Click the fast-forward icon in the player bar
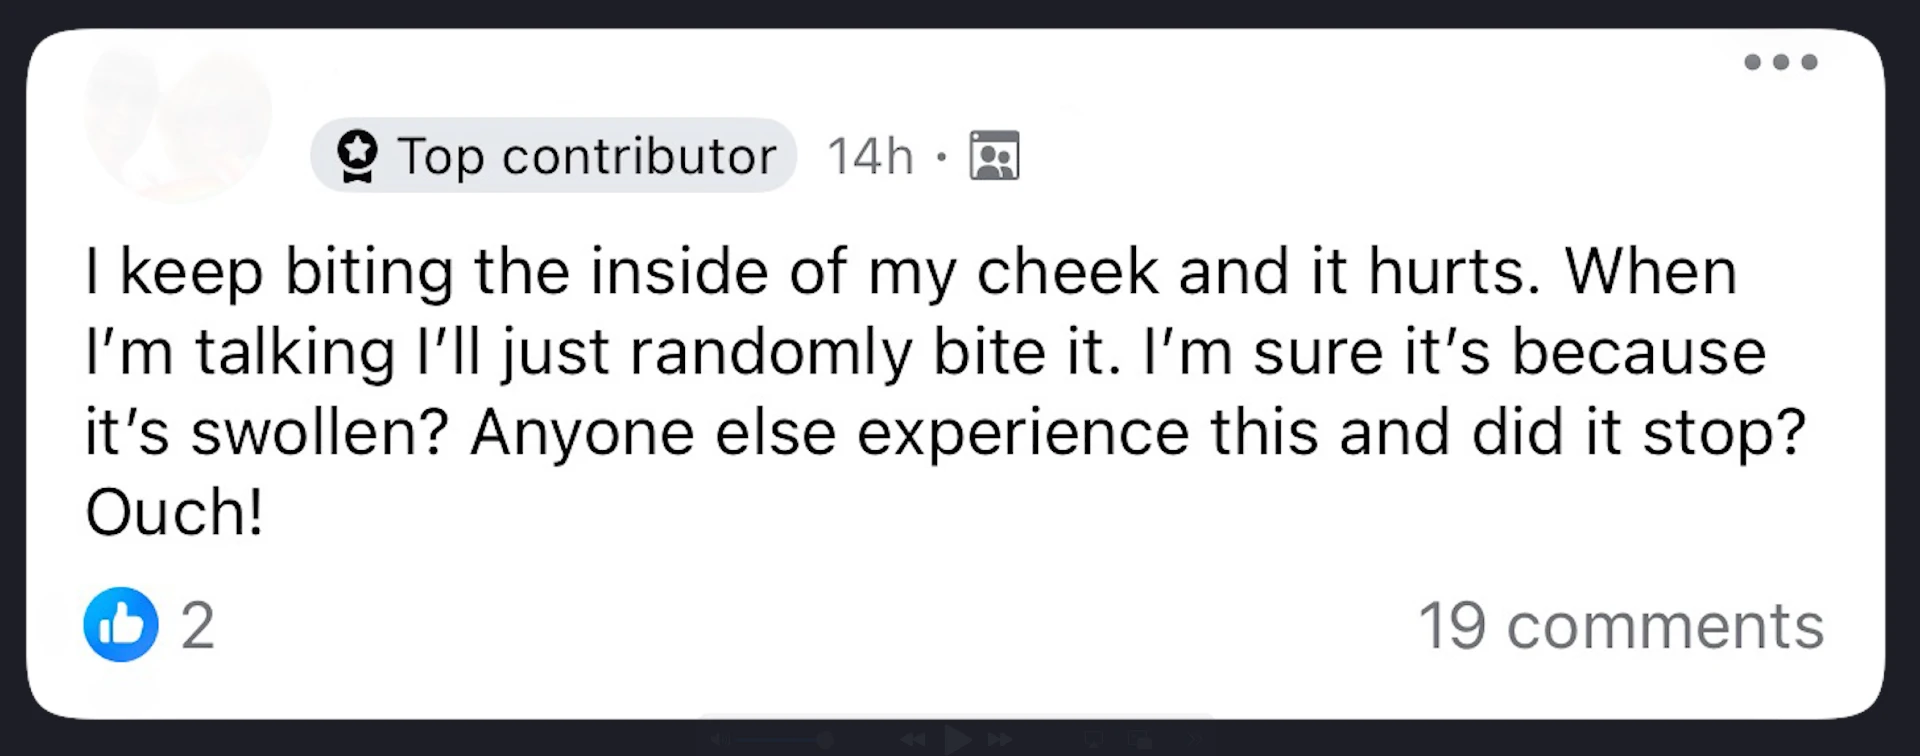The height and width of the screenshot is (756, 1920). 1000,740
